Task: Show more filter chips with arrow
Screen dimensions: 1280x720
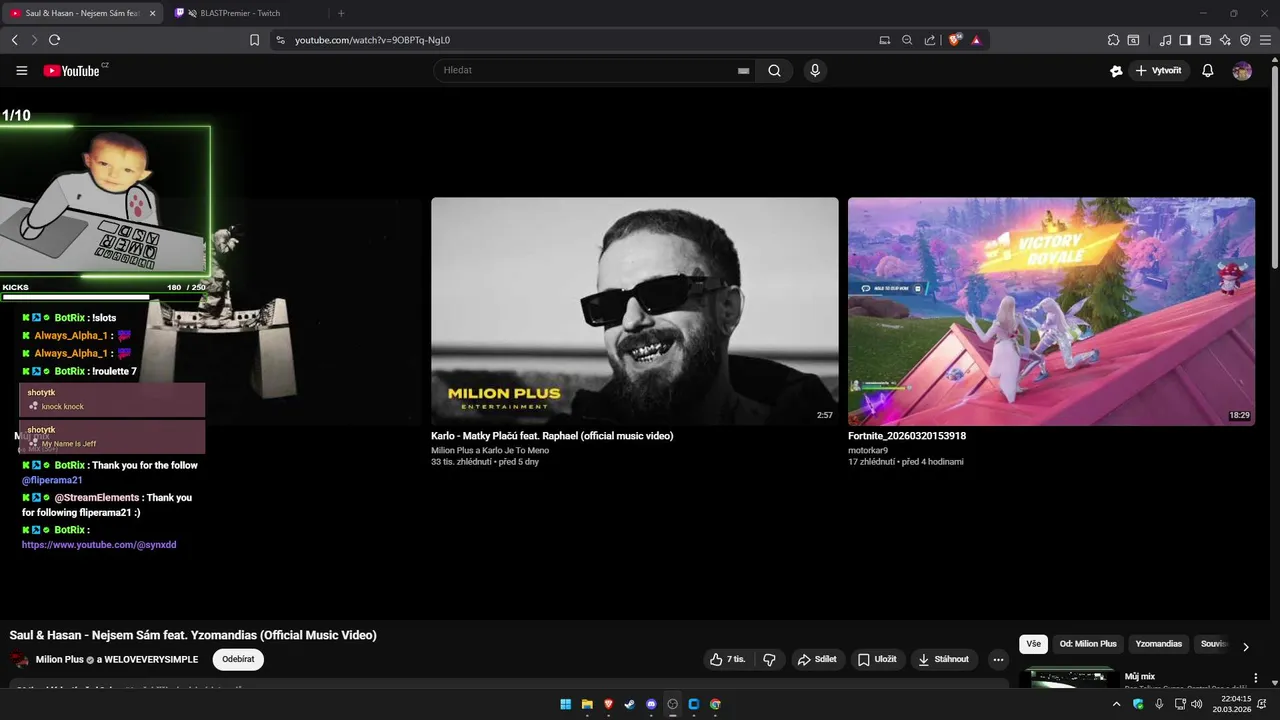Action: (1245, 647)
